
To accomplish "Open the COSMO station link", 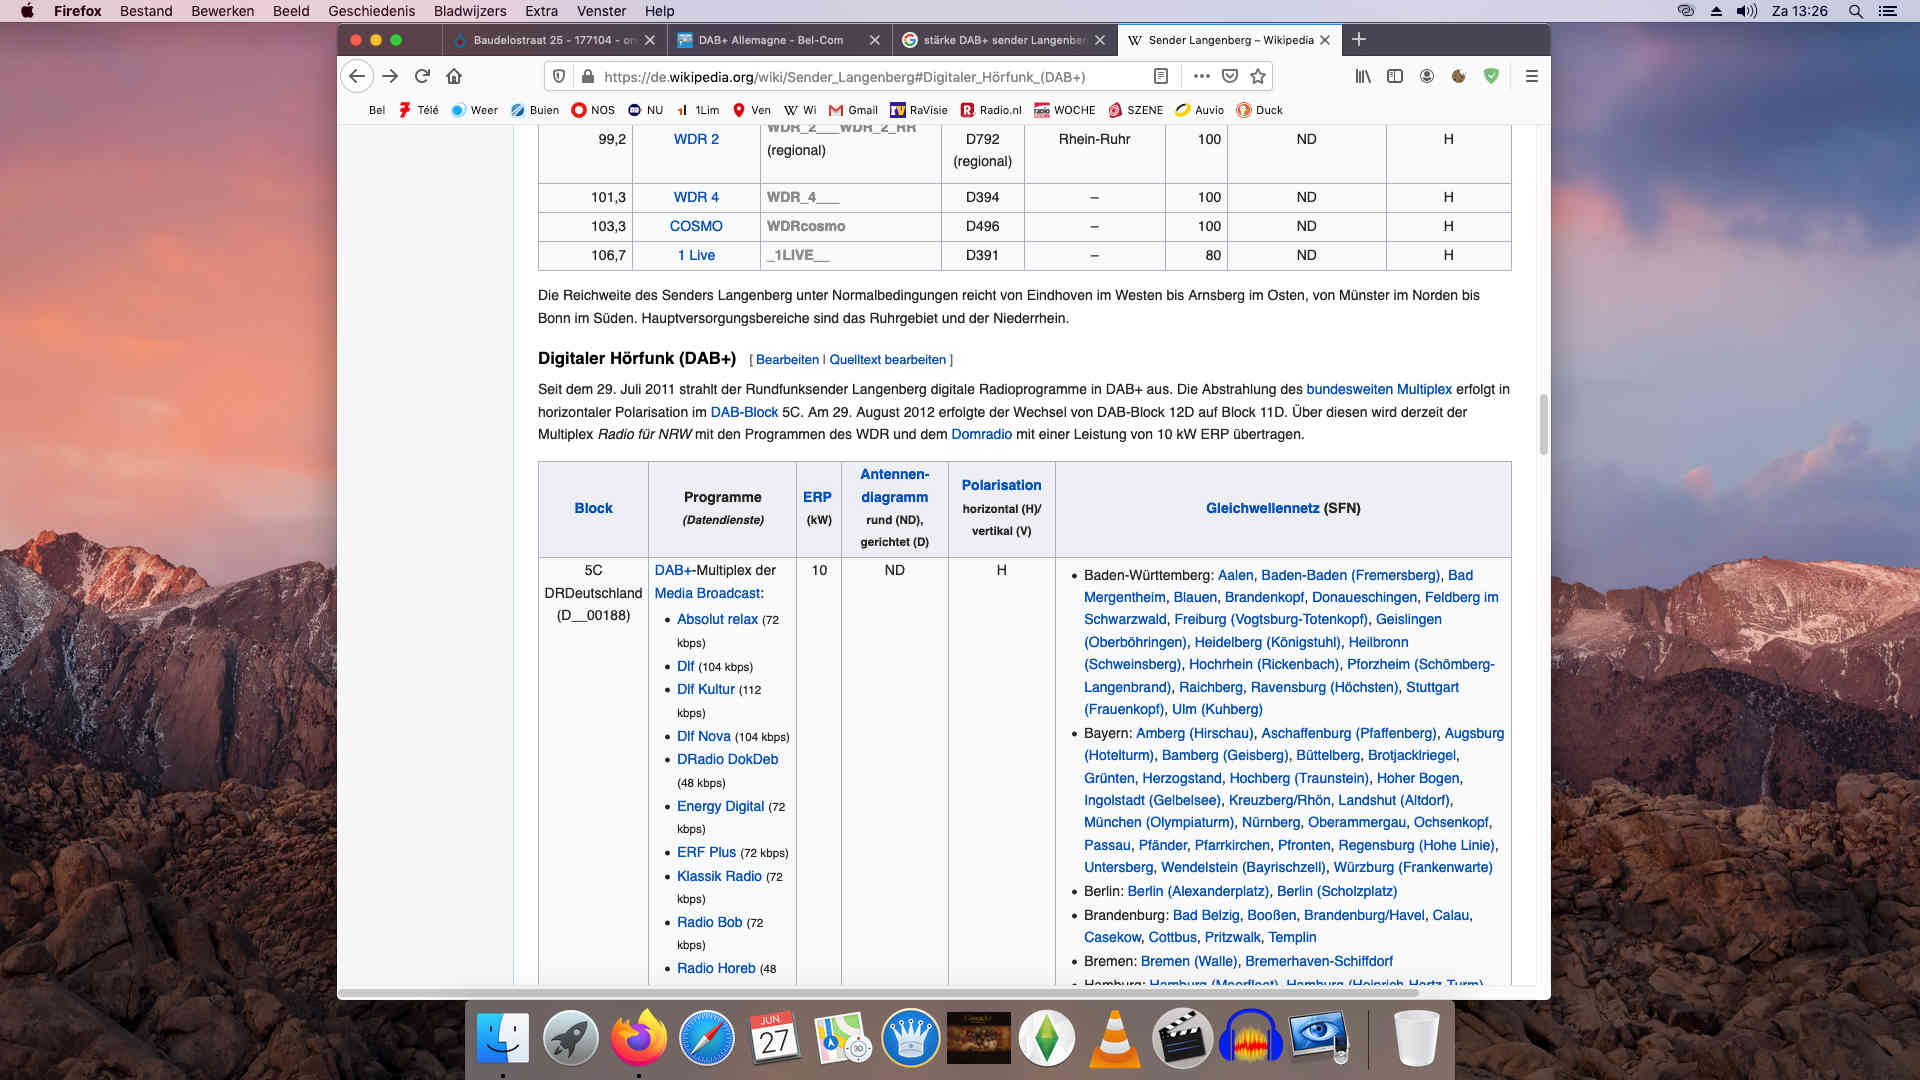I will [x=696, y=226].
